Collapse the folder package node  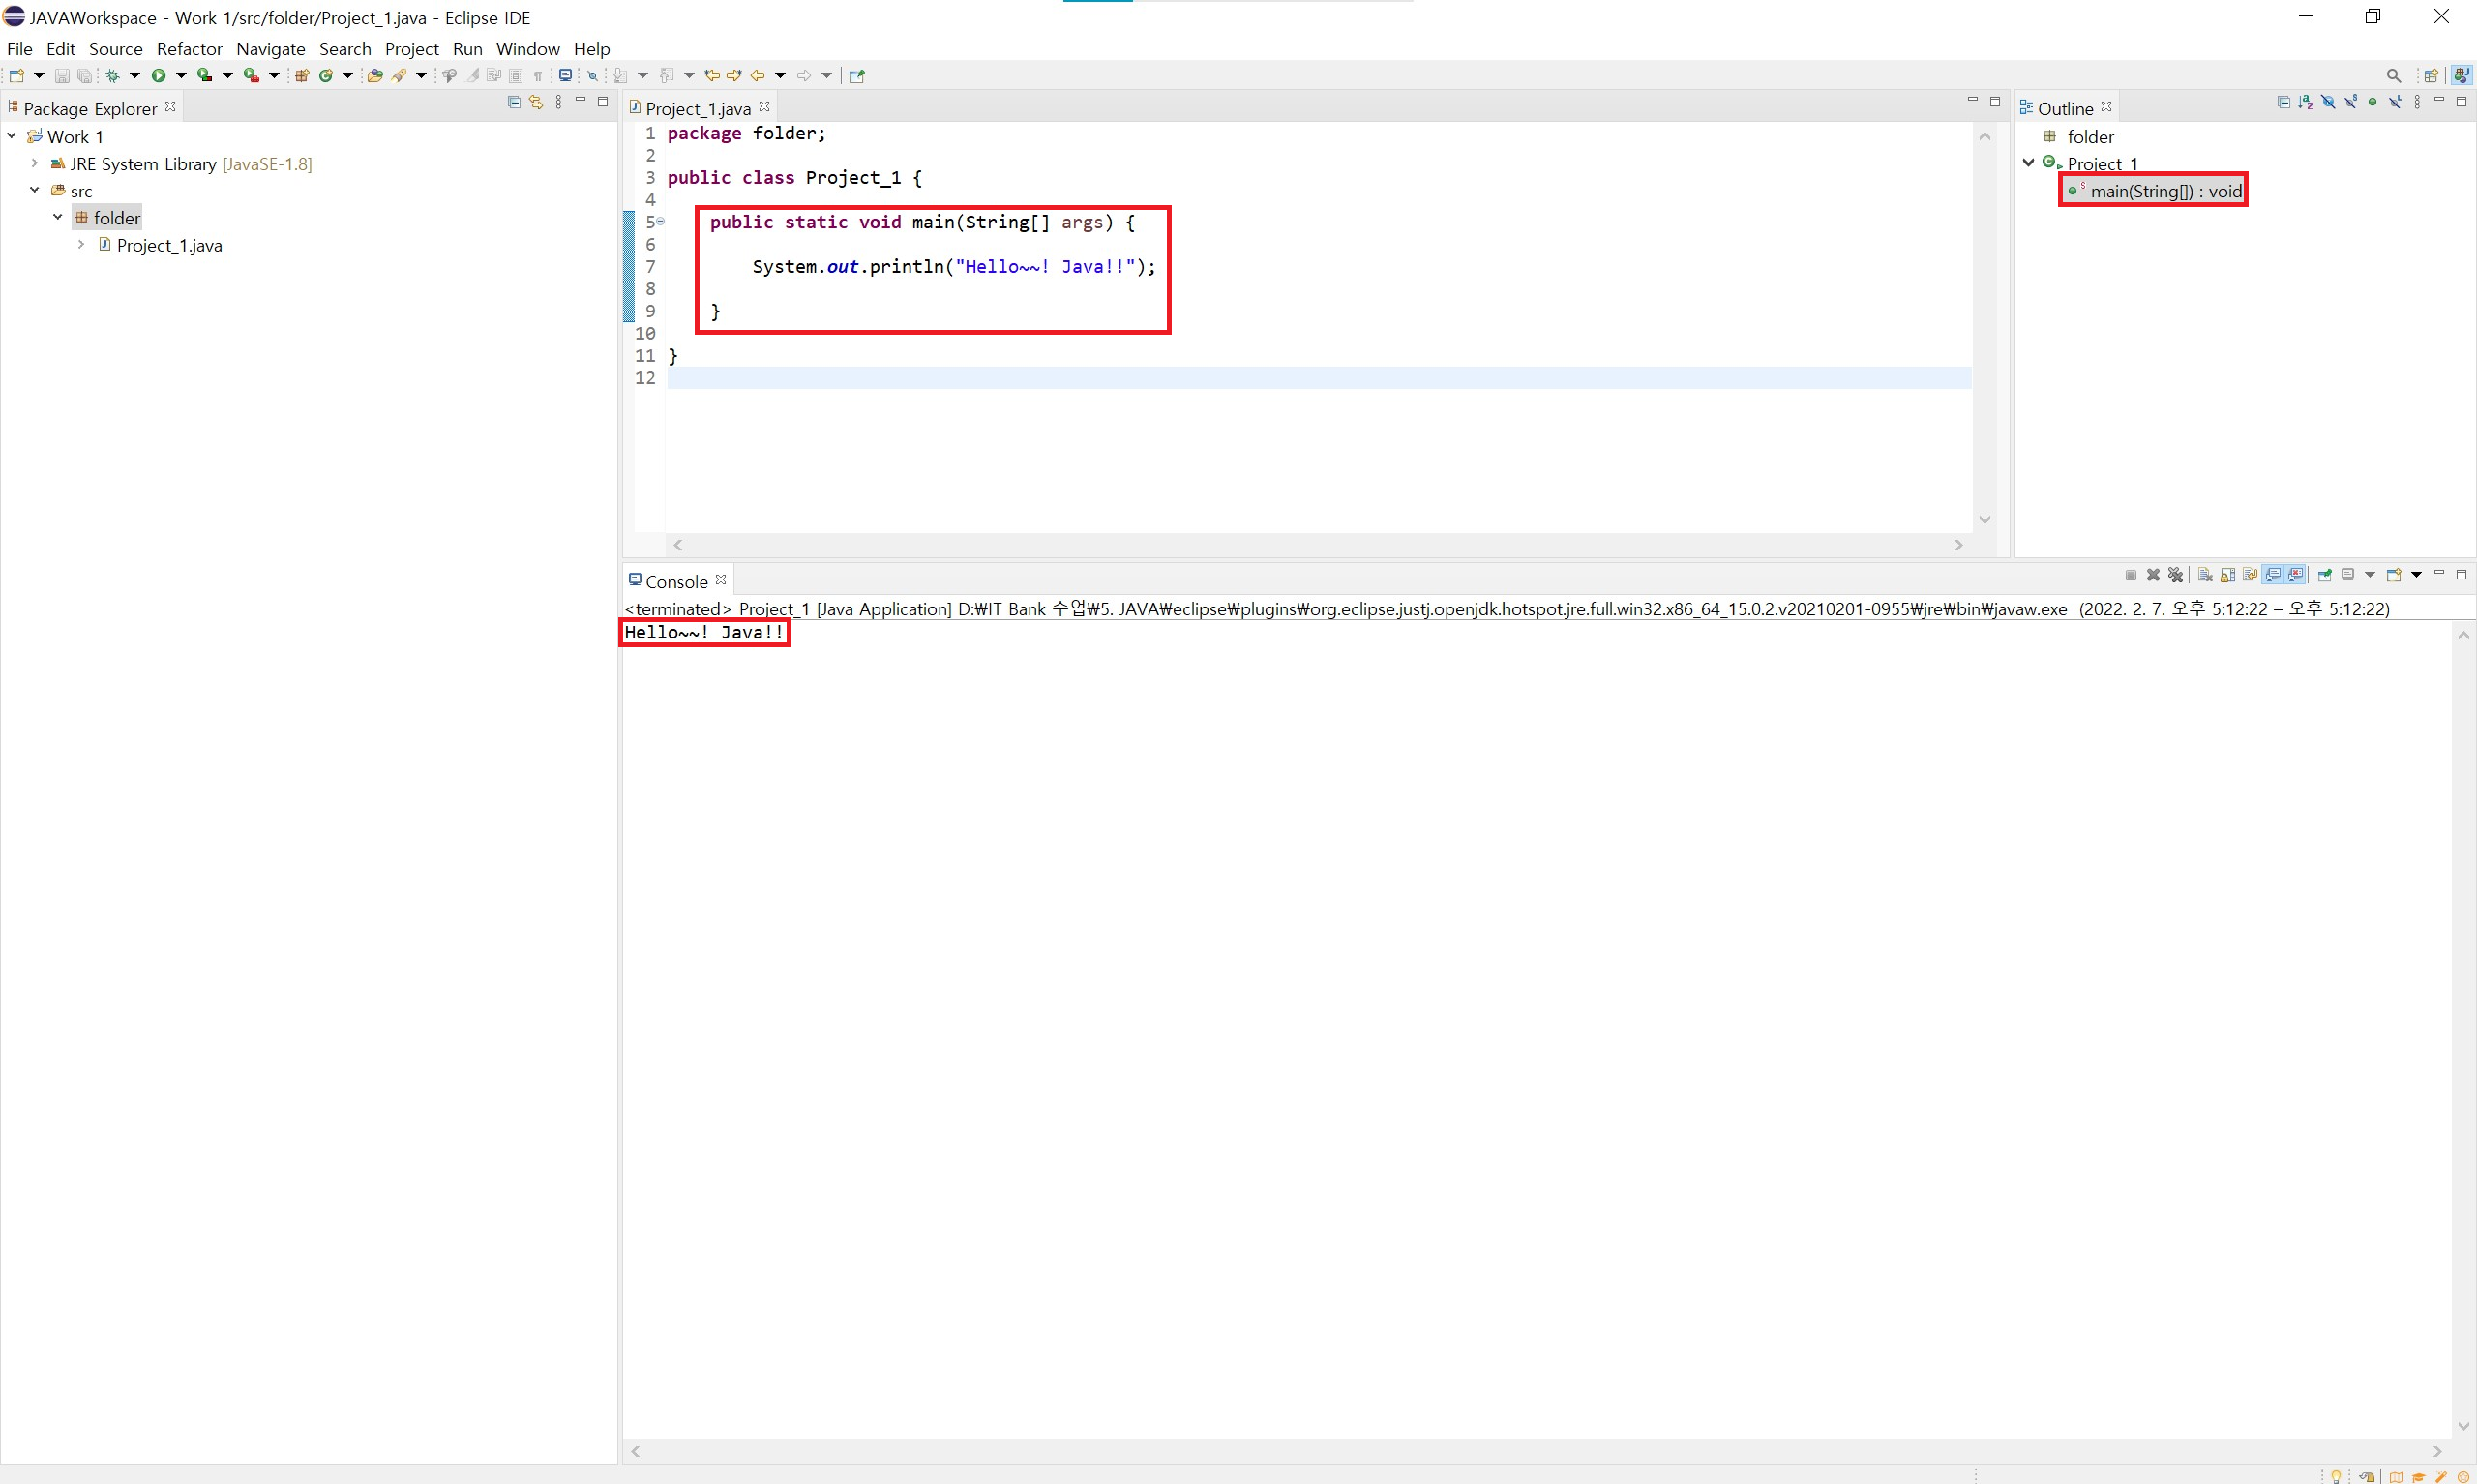58,217
